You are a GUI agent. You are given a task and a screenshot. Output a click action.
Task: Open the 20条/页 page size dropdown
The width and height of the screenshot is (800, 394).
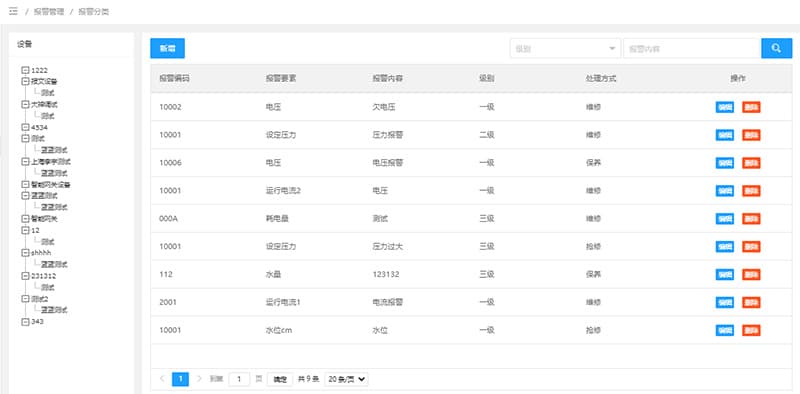(x=346, y=379)
